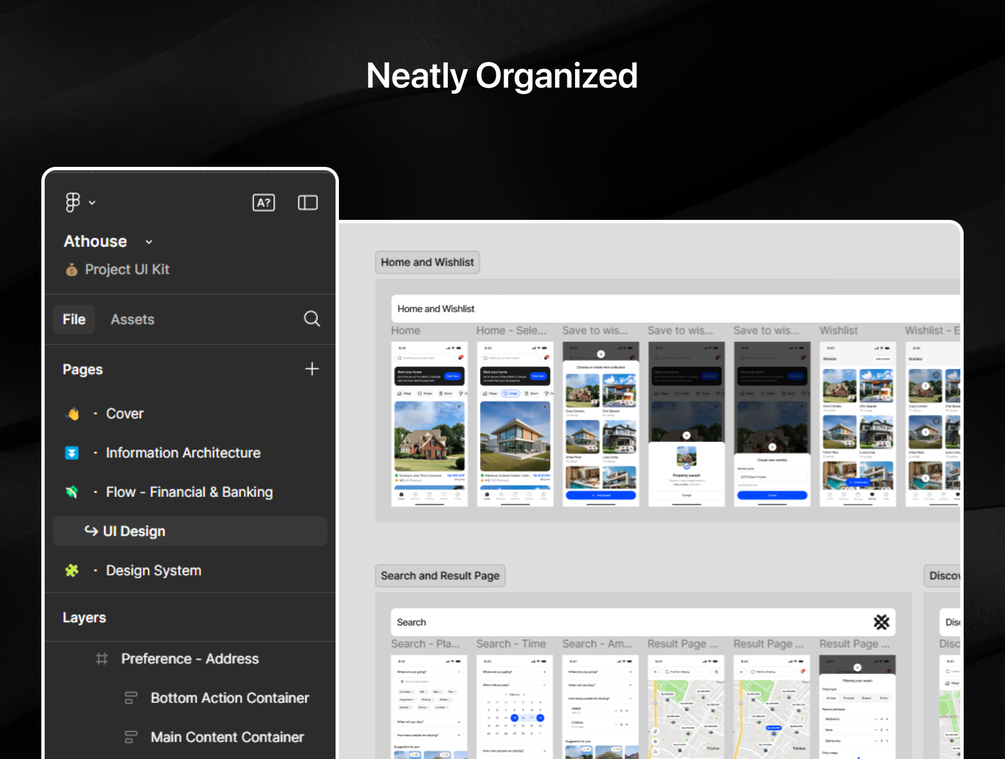The width and height of the screenshot is (1005, 759).
Task: Click the Neatly Organized heading
Action: [x=502, y=76]
